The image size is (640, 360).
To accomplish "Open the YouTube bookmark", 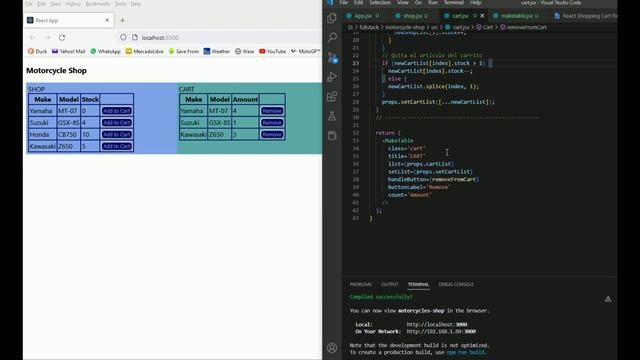I will [273, 51].
